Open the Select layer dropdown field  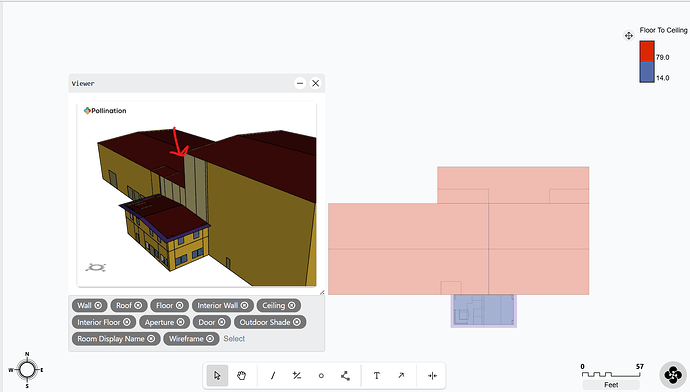pyautogui.click(x=234, y=339)
